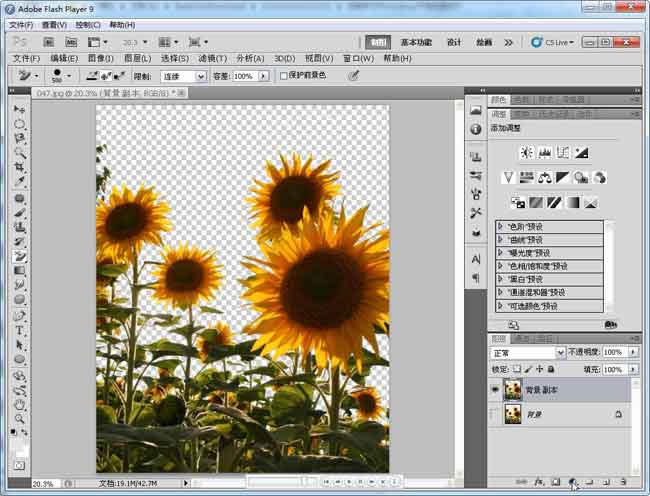Viewport: 650px width, 496px height.
Task: Show the 背景 layer via visibility box
Action: (495, 414)
